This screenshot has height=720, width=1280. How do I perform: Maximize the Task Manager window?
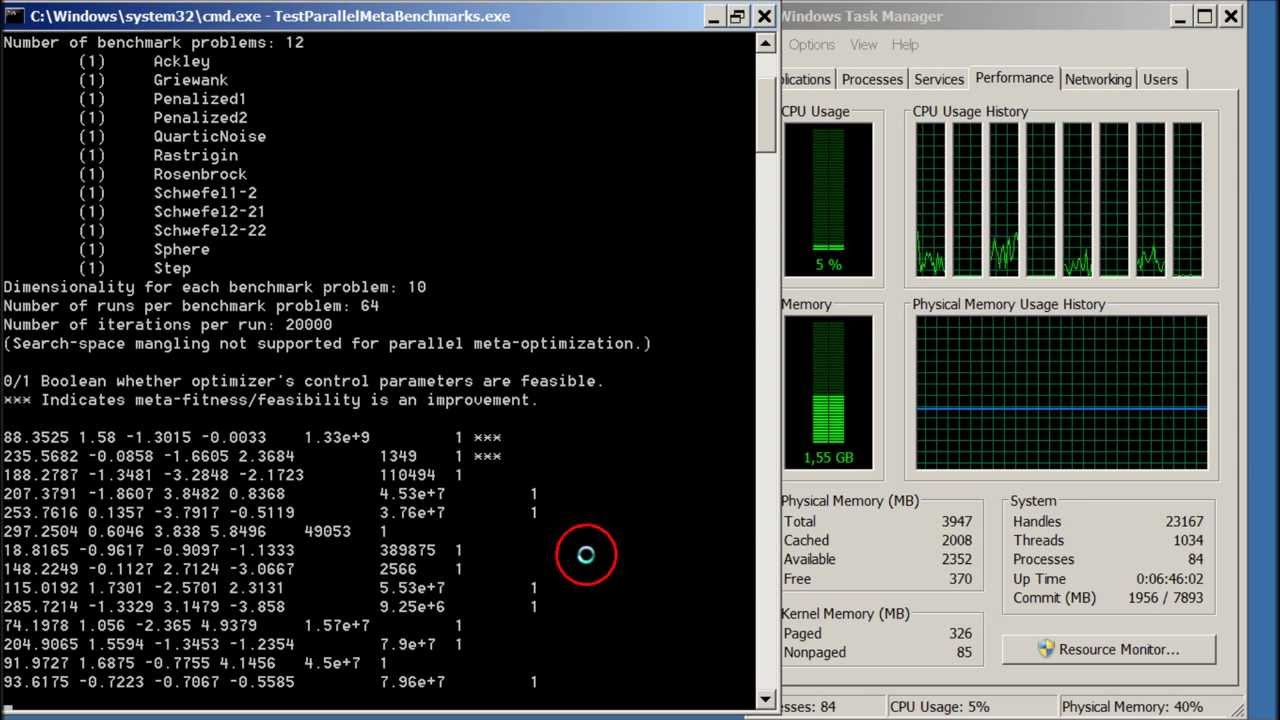1205,16
